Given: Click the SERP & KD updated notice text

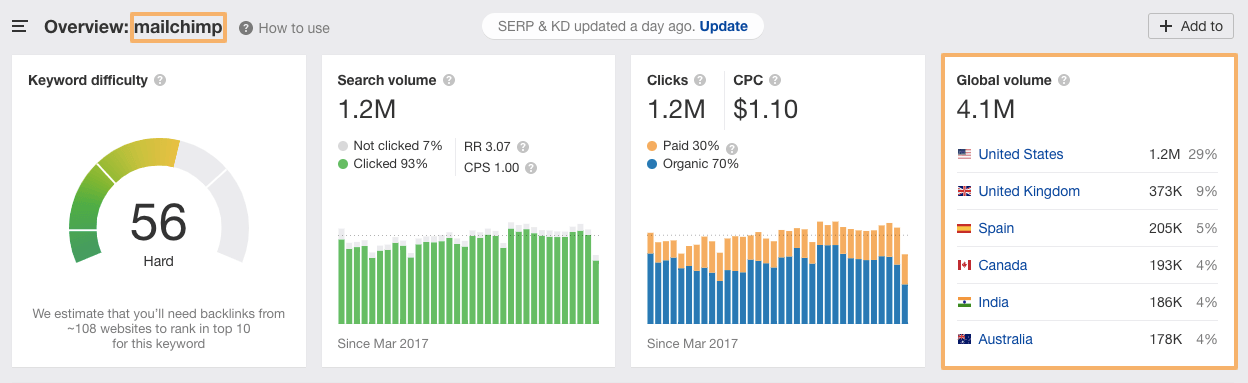Looking at the screenshot, I should pyautogui.click(x=596, y=26).
